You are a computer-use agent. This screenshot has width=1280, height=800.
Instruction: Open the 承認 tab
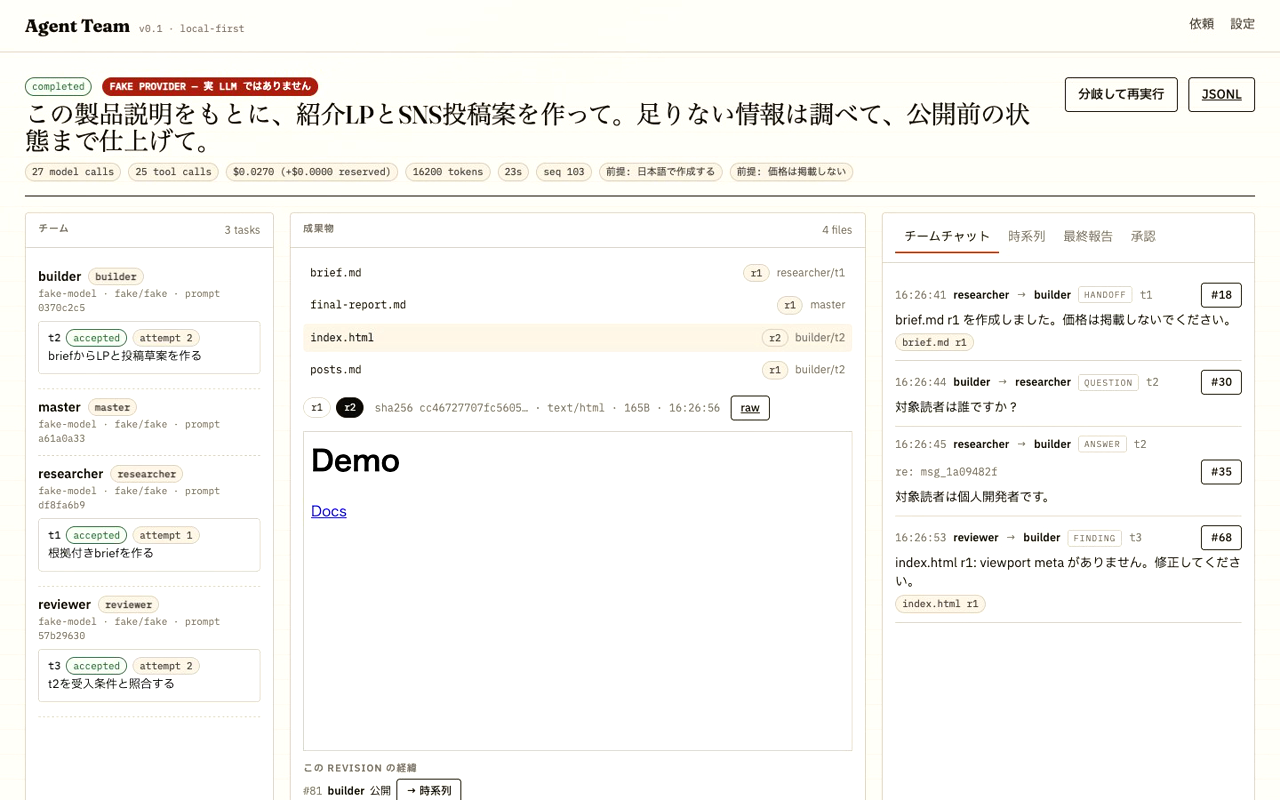[1143, 237]
